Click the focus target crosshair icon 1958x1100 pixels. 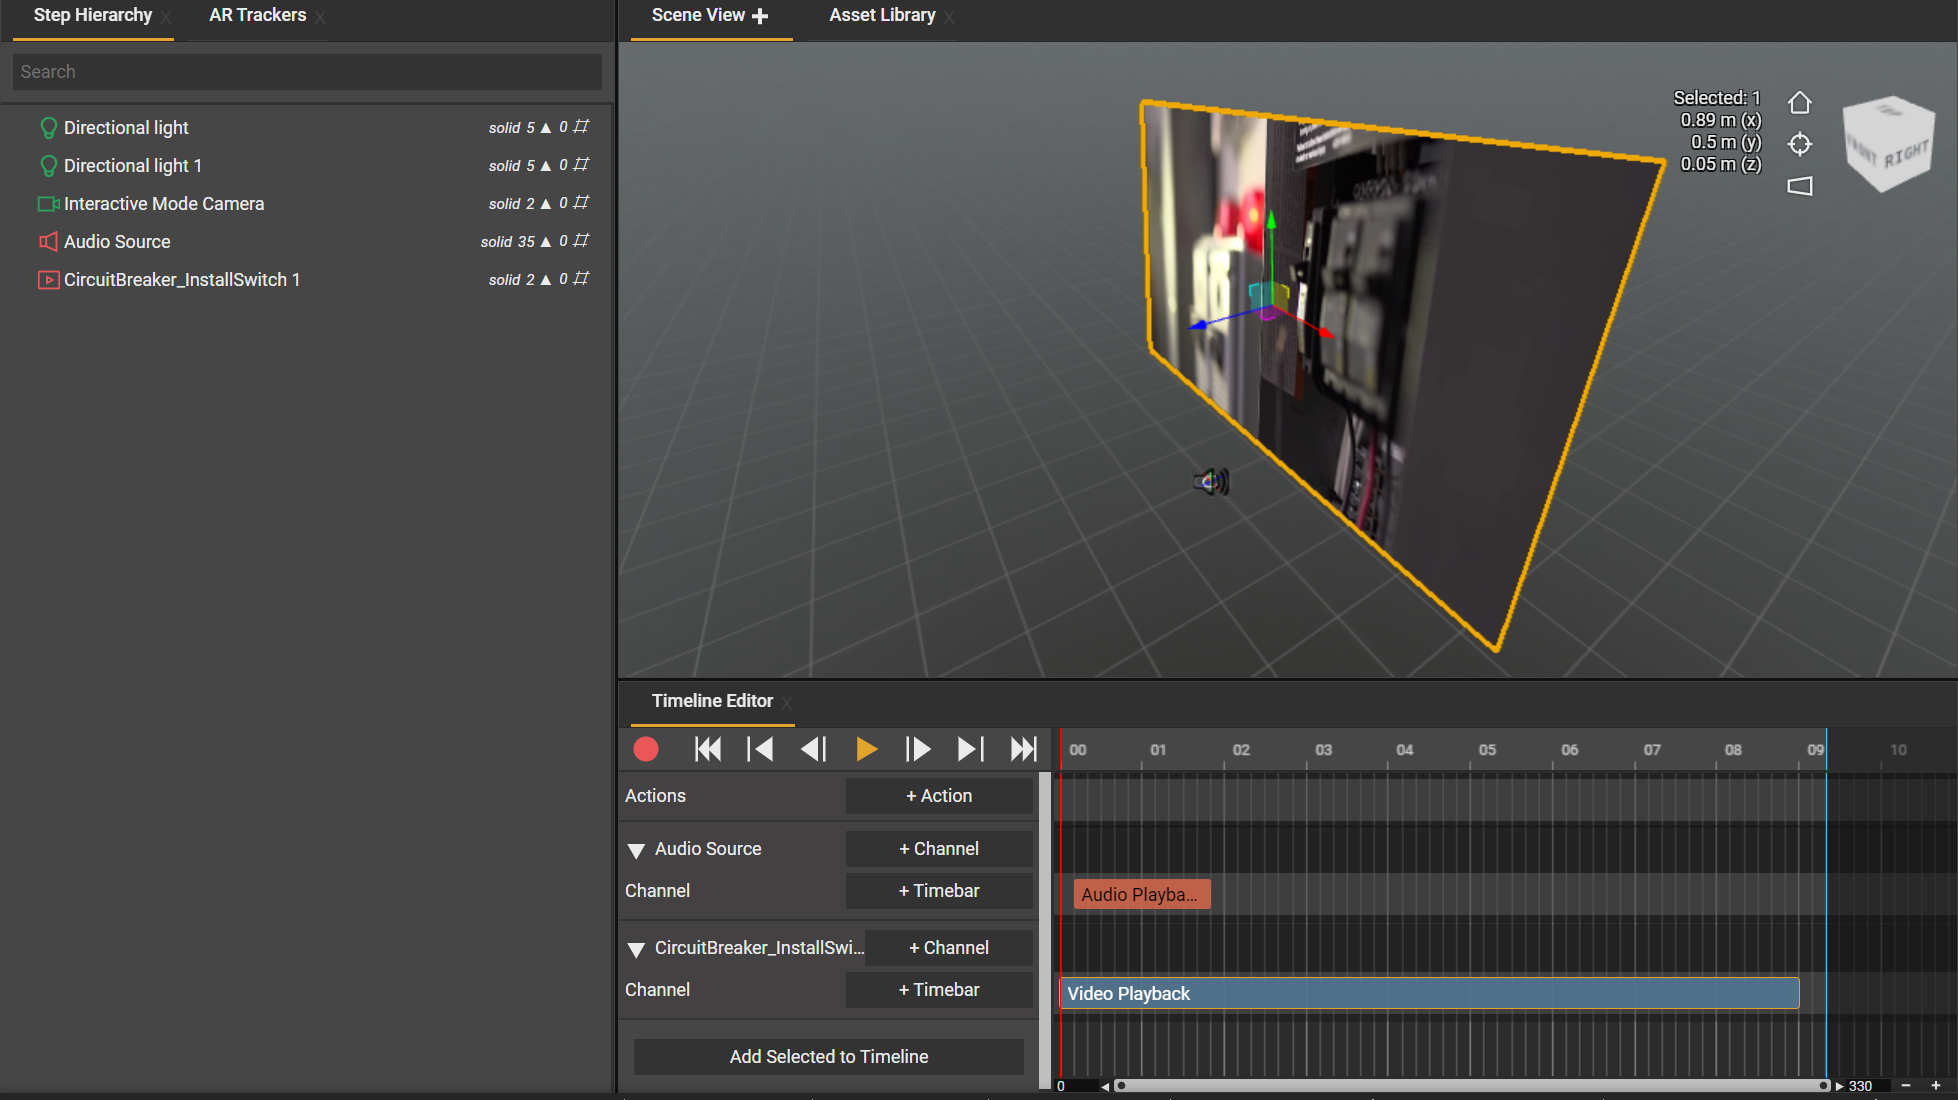click(x=1799, y=144)
